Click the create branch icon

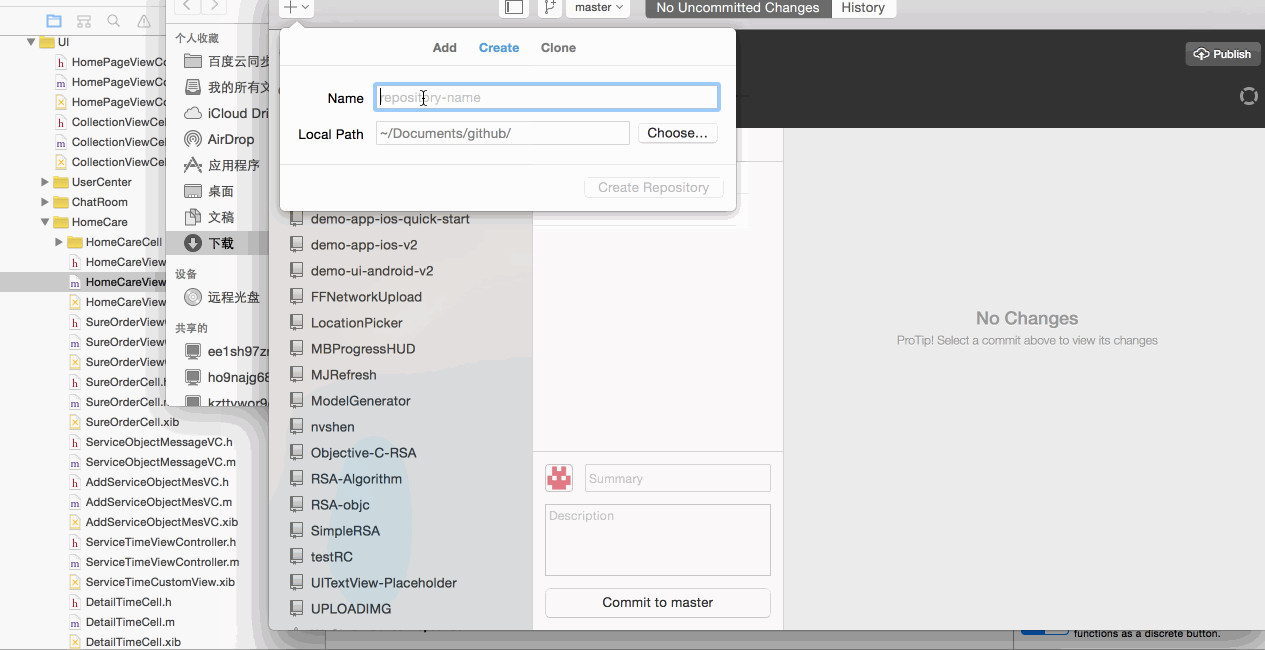pos(549,8)
